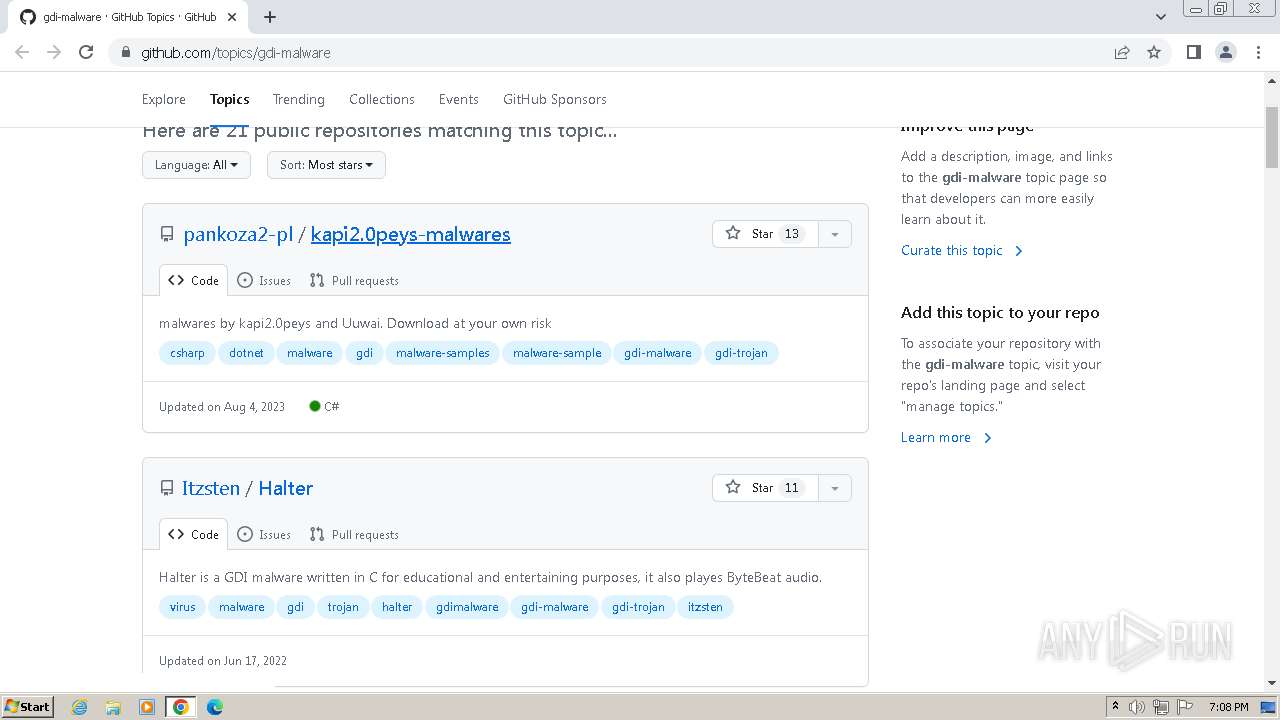Open GitHub Sponsors navigation item

tap(555, 99)
